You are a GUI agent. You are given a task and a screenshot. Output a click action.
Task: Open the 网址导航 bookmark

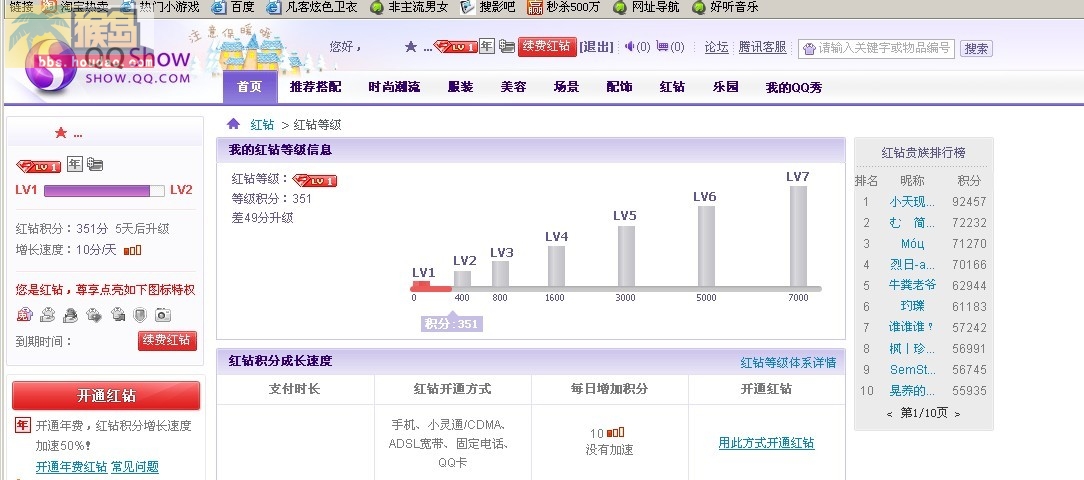pyautogui.click(x=646, y=7)
